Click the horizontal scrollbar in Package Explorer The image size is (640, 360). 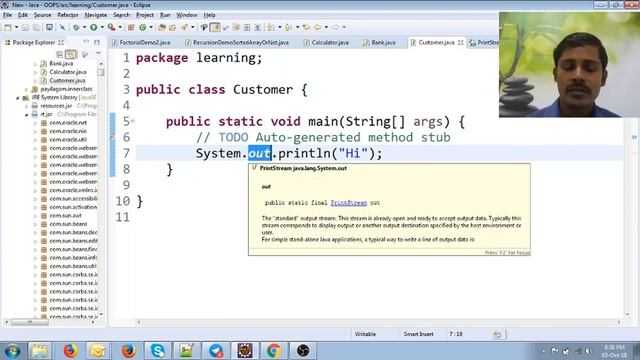(x=30, y=322)
